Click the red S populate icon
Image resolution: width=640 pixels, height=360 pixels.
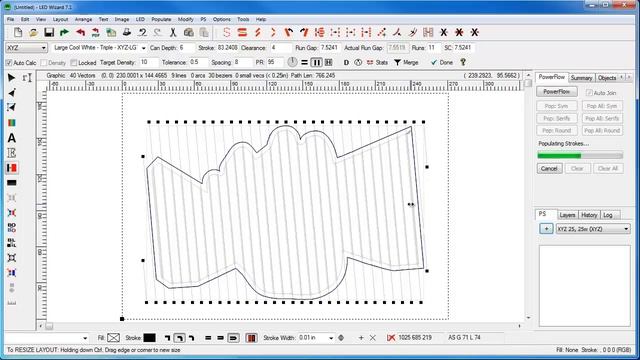click(x=227, y=32)
